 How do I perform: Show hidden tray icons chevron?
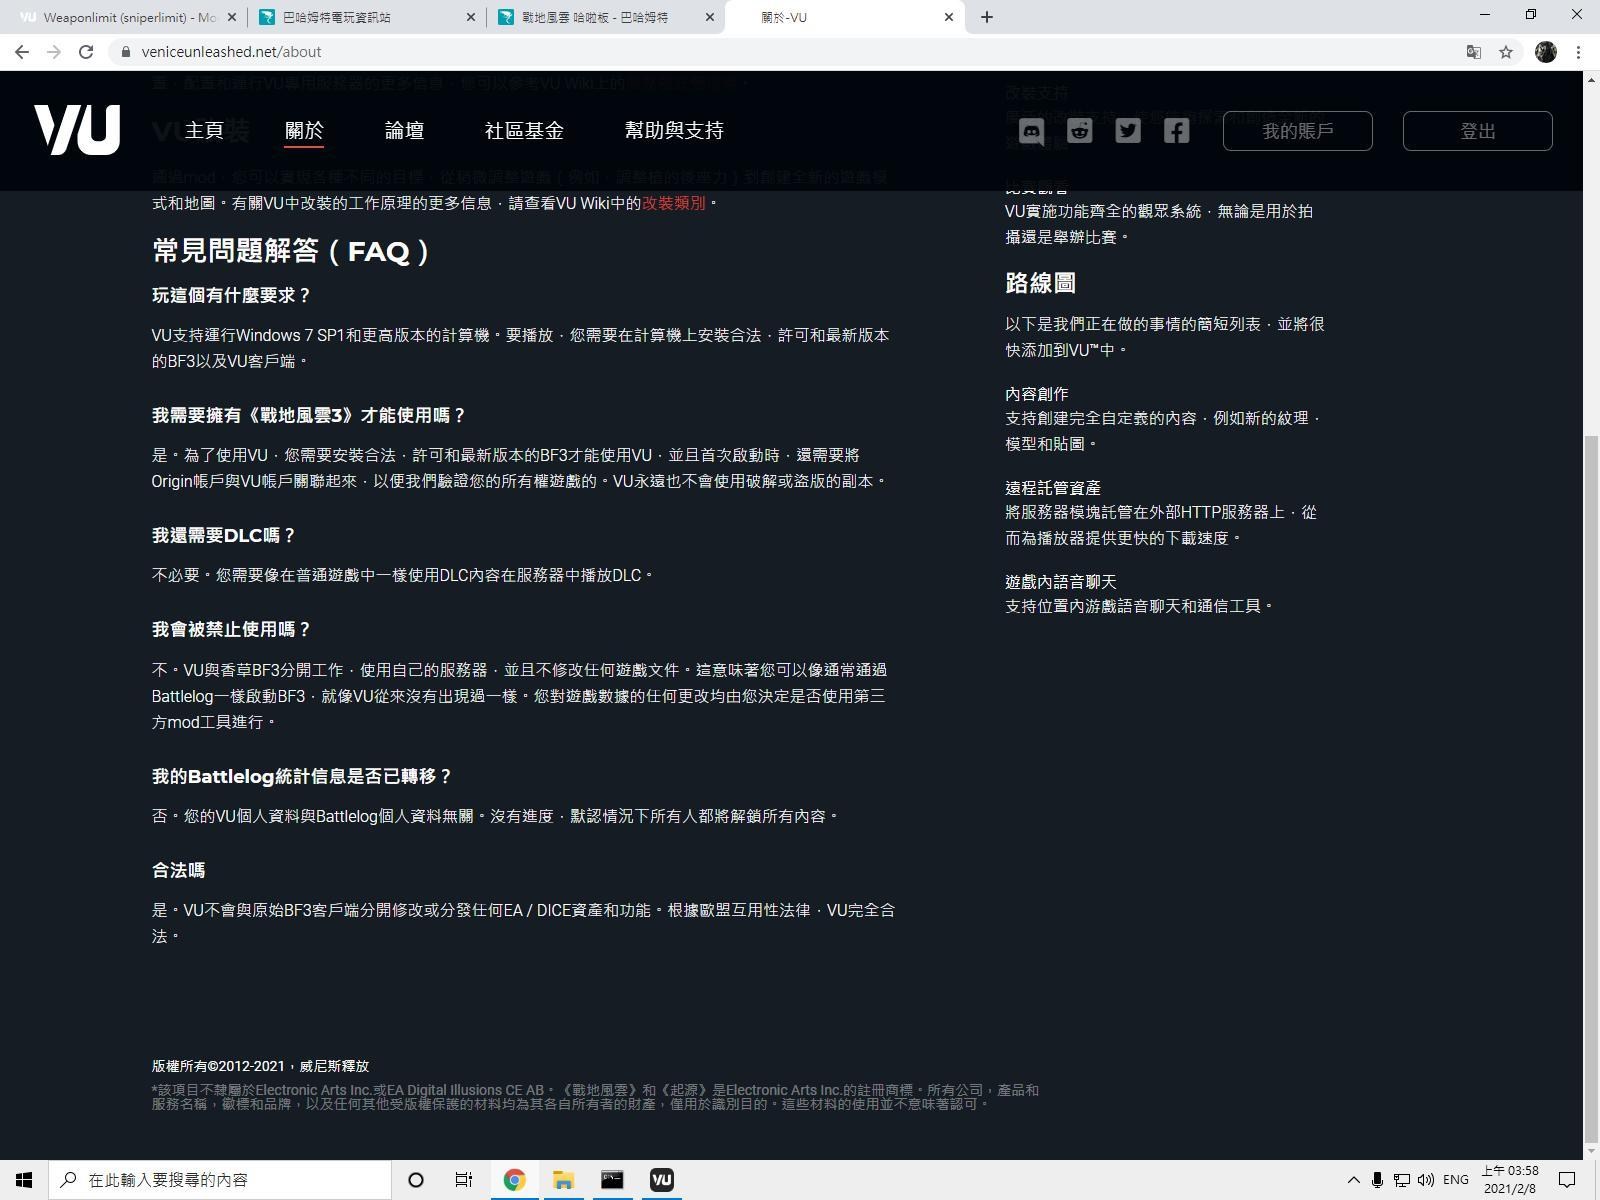(x=1353, y=1180)
